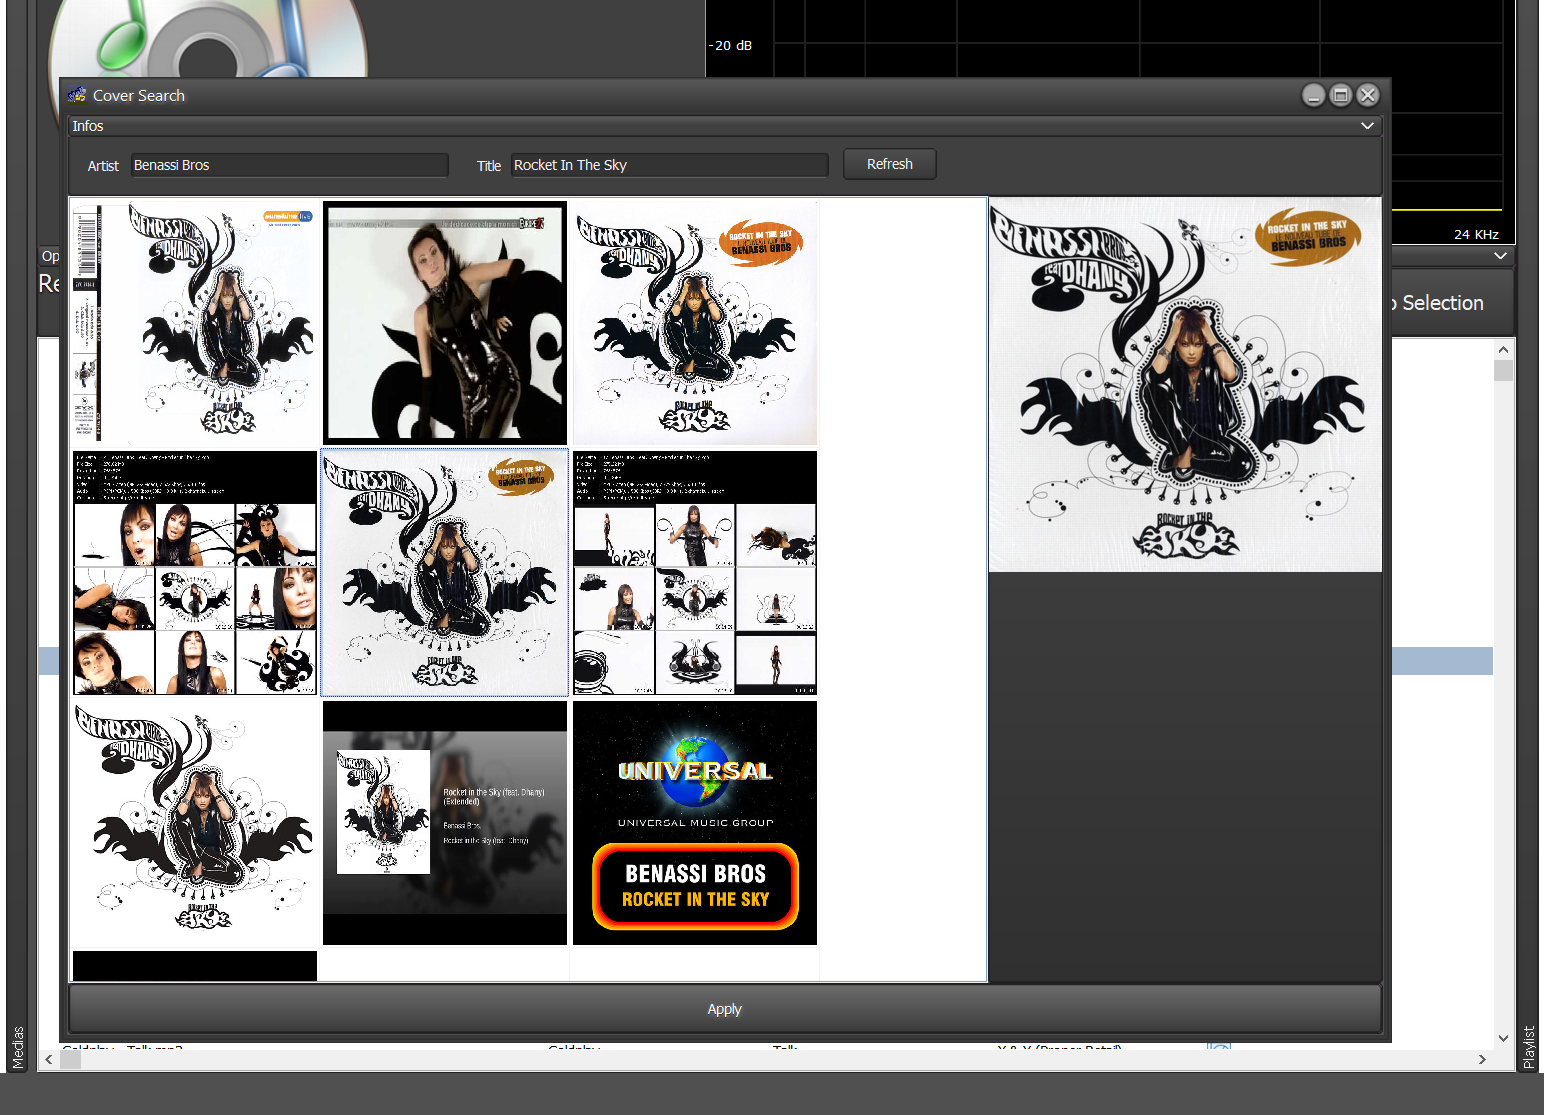Screen dimensions: 1544x1115
Task: Edit the Title field Rocket In The Sky
Action: (x=670, y=165)
